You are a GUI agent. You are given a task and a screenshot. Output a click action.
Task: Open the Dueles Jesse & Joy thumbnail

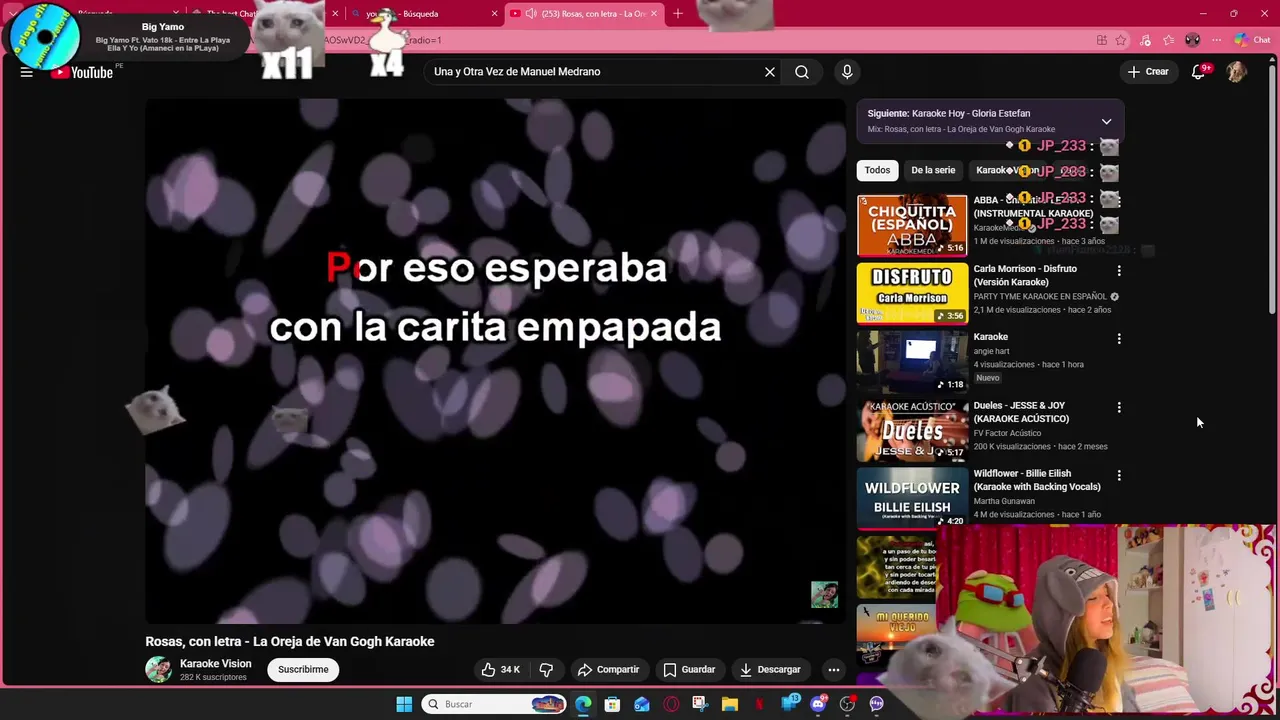point(912,430)
